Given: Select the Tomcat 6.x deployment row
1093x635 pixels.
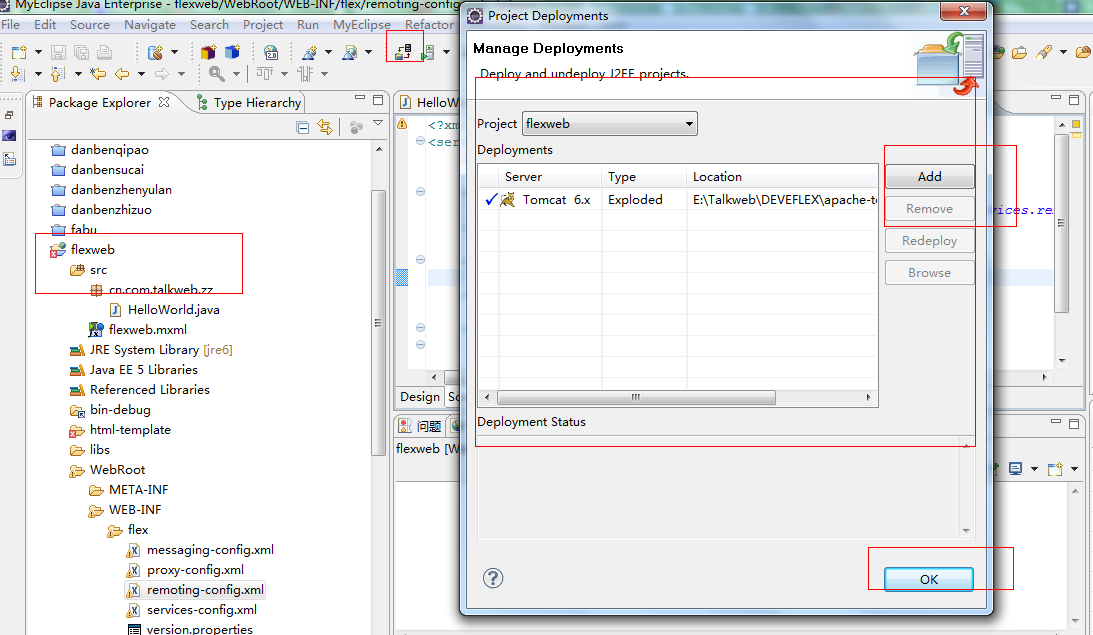Looking at the screenshot, I should [x=678, y=200].
